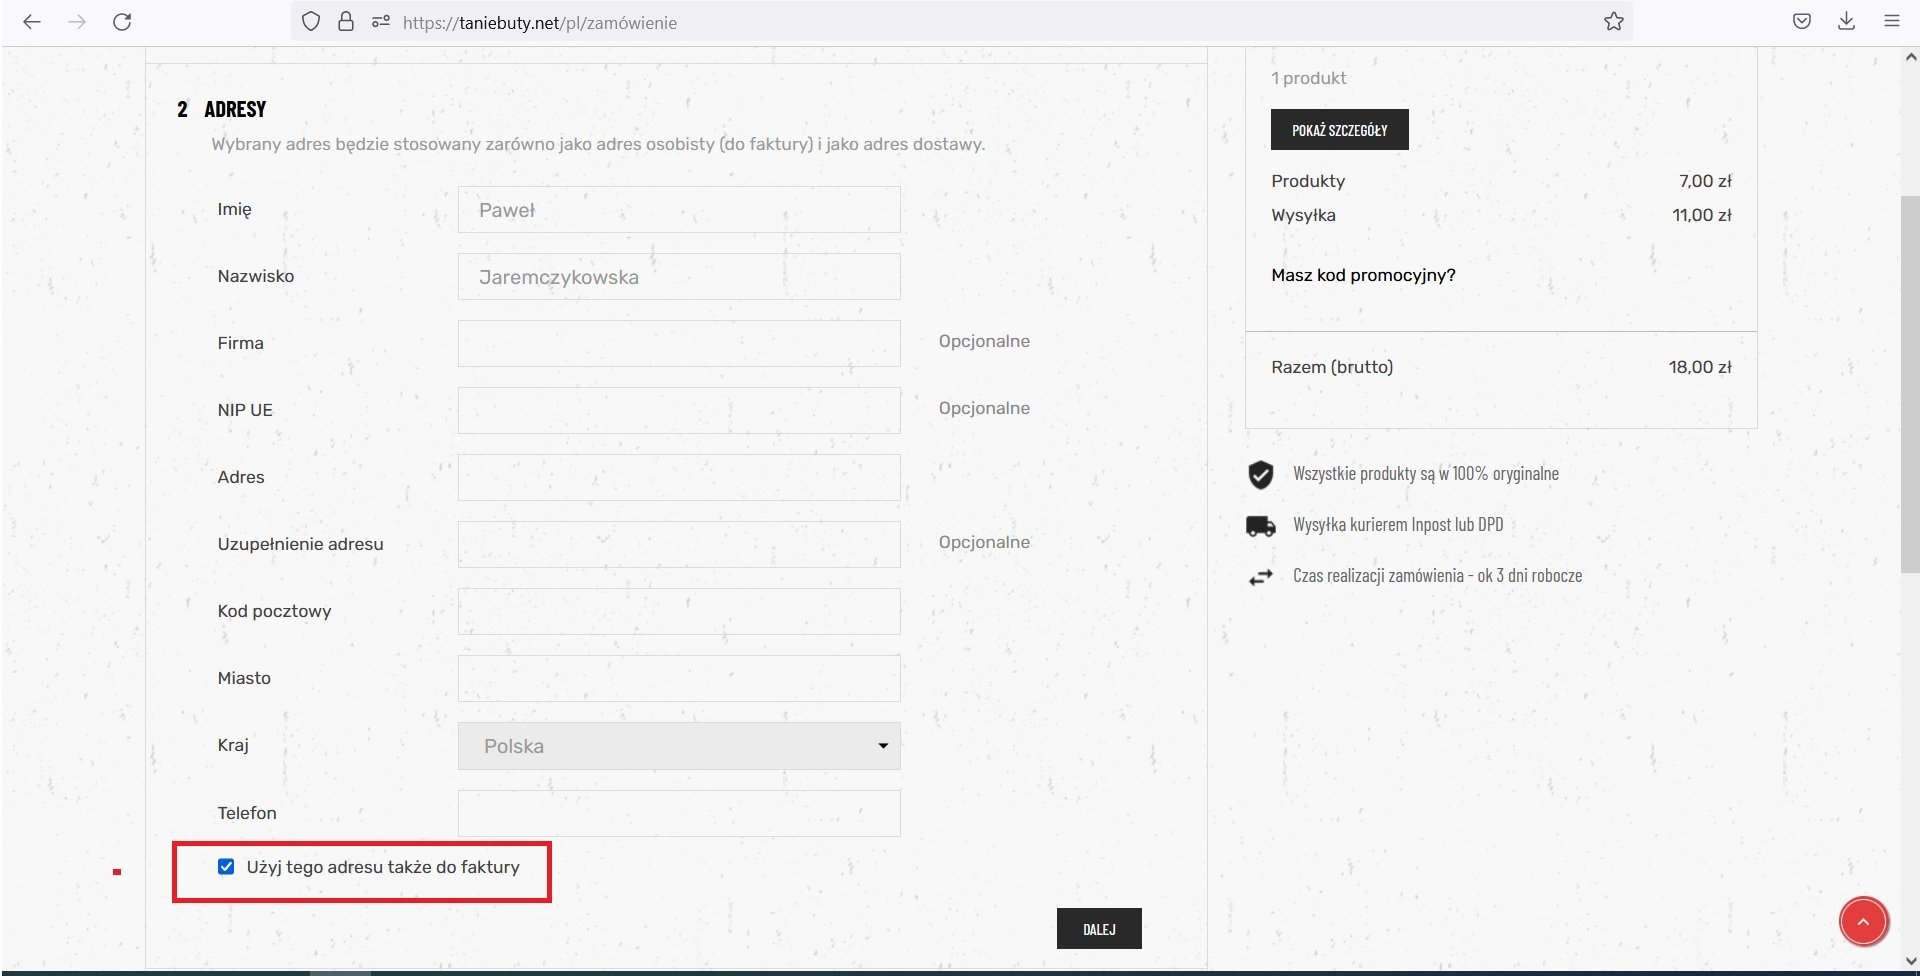Click the 'ADRESY' section heading

click(x=235, y=109)
